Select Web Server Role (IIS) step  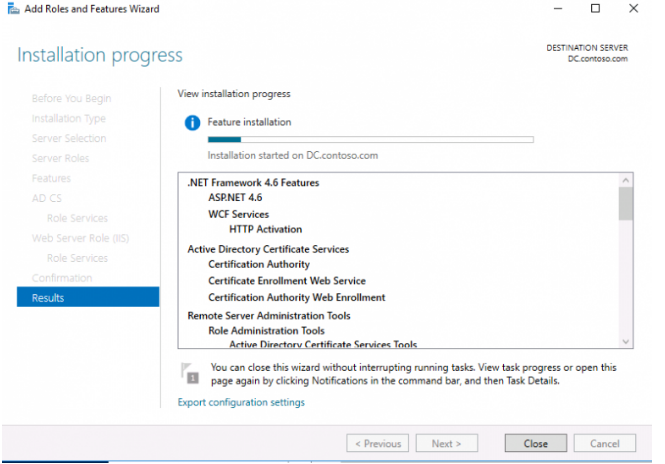tap(81, 238)
